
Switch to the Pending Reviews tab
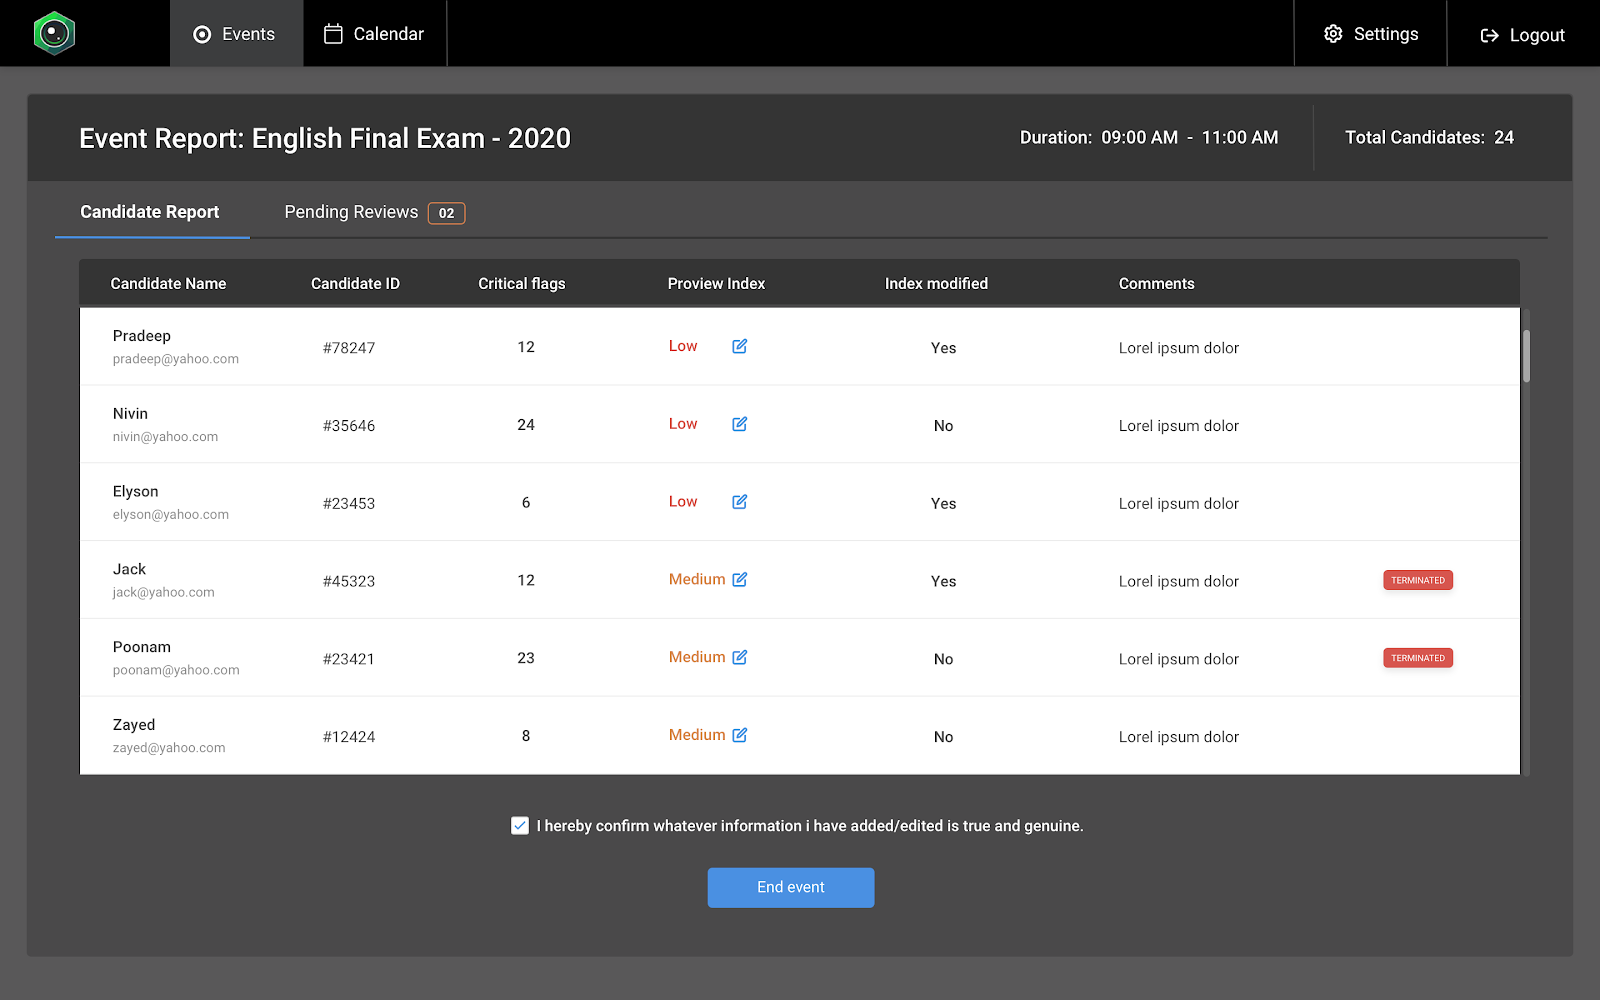pyautogui.click(x=351, y=212)
